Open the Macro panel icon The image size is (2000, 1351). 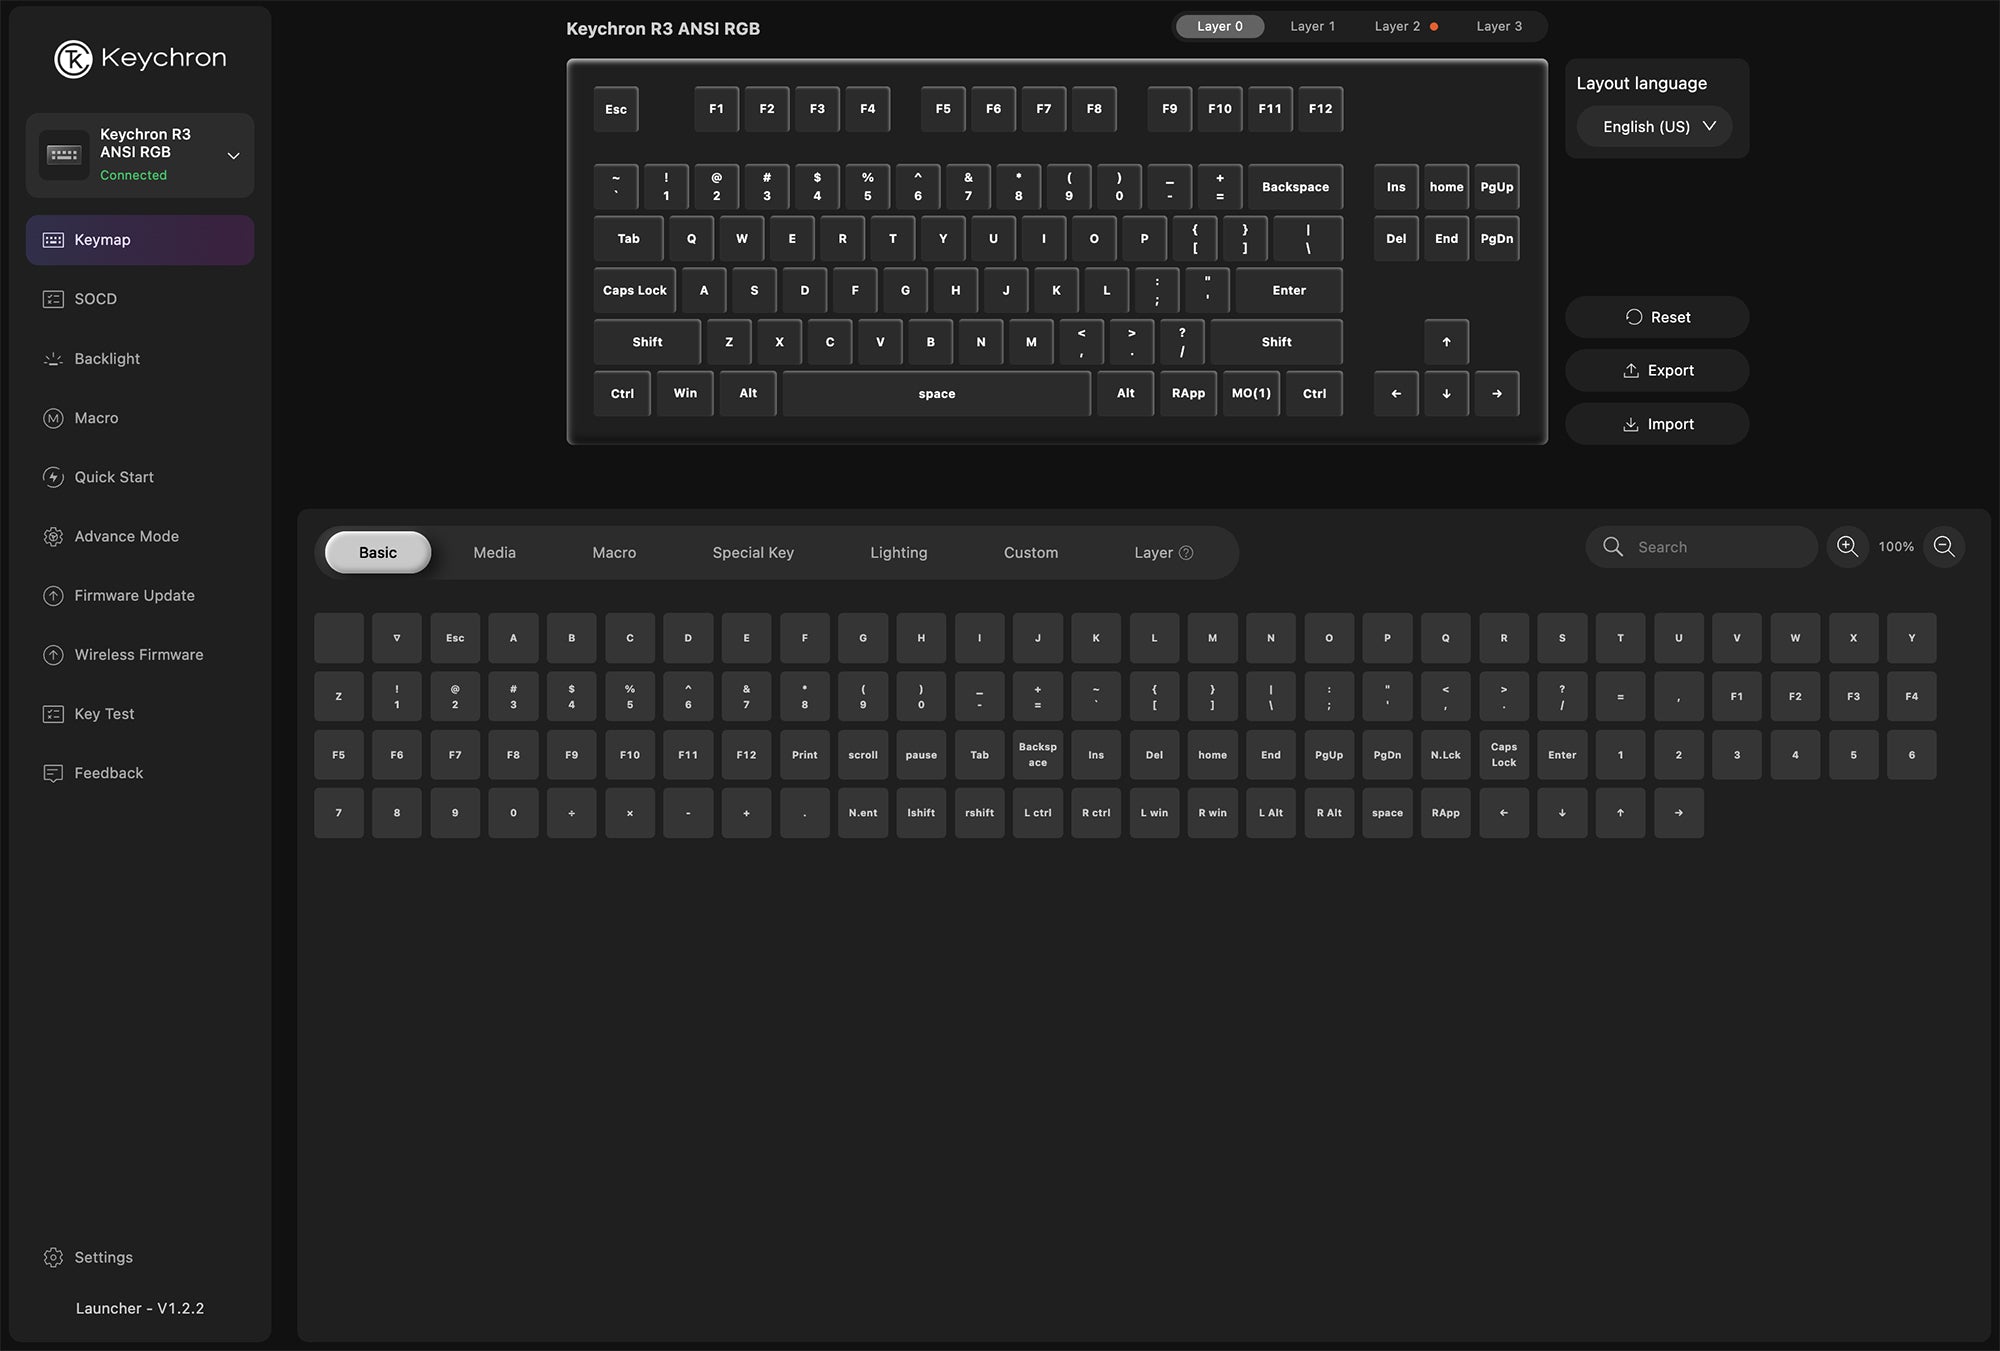53,418
